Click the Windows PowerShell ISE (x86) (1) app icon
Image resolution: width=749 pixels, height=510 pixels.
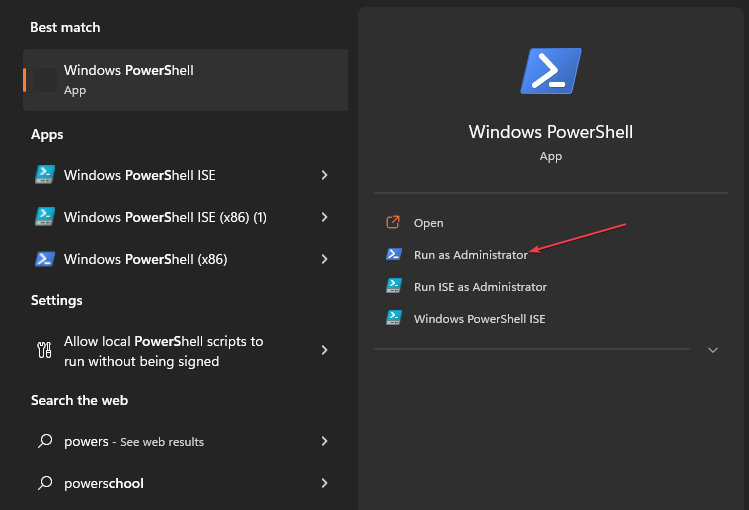pyautogui.click(x=44, y=217)
